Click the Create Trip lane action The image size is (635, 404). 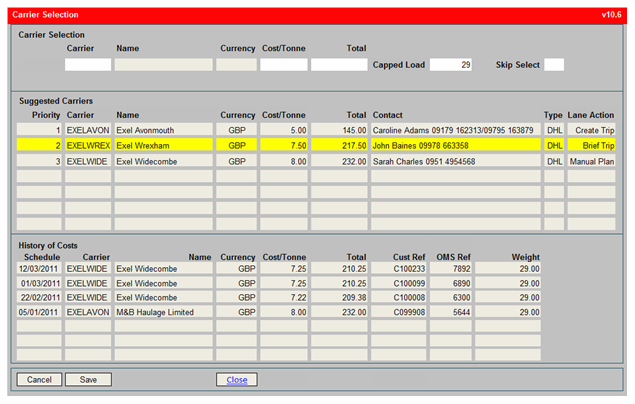[591, 130]
